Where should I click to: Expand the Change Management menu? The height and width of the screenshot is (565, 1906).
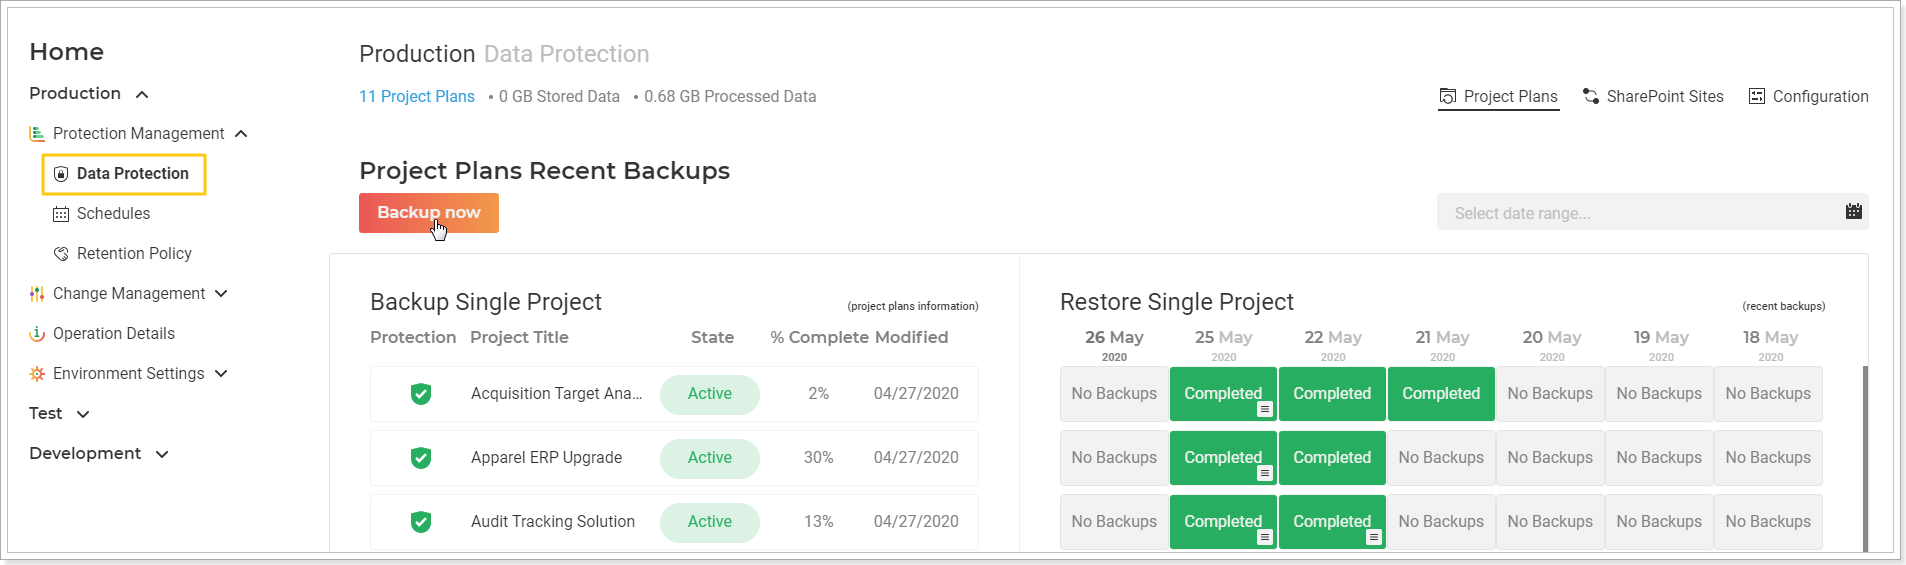click(222, 293)
